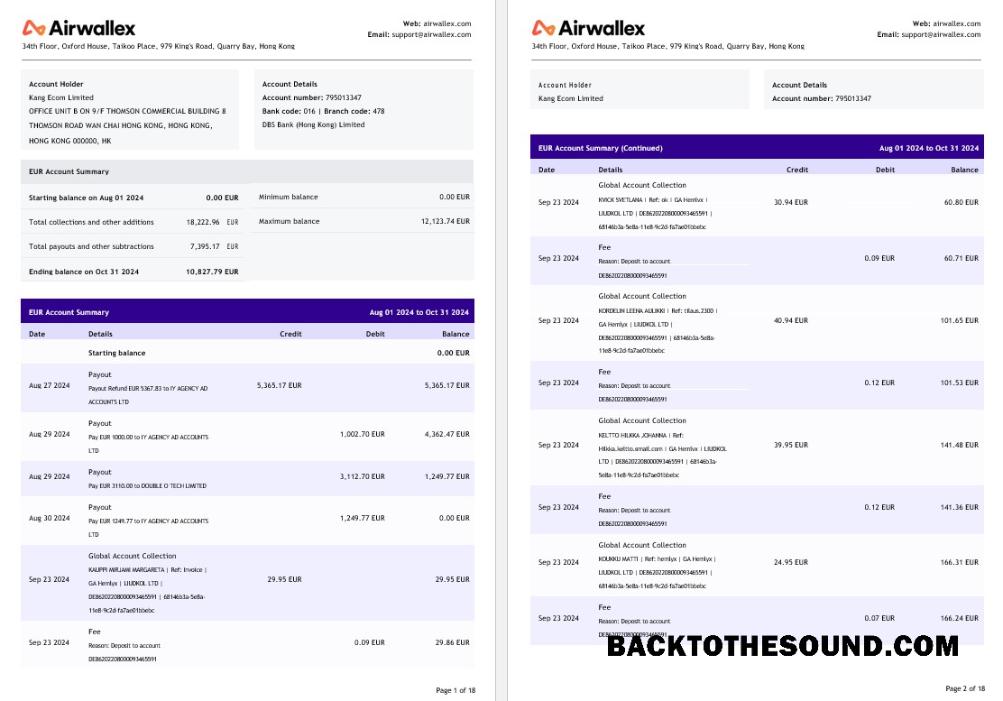This screenshot has height=701, width=1003.
Task: Click the grey 'EUR Account Summary' heading
Action: tap(68, 171)
